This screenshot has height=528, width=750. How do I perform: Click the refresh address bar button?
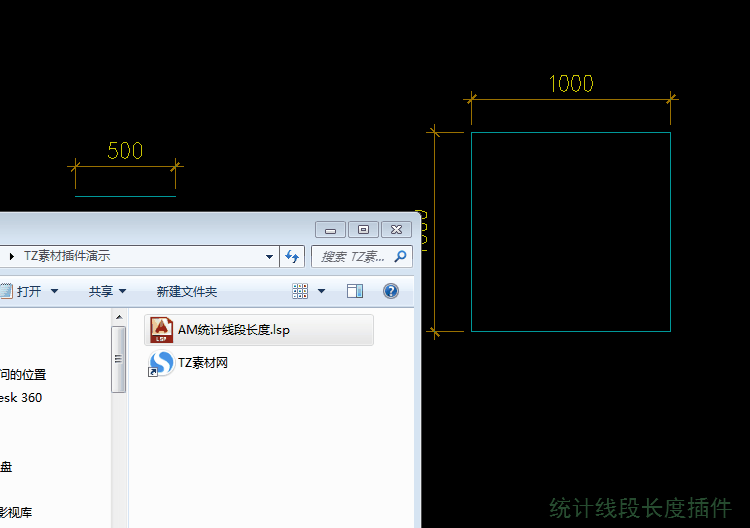click(x=292, y=257)
